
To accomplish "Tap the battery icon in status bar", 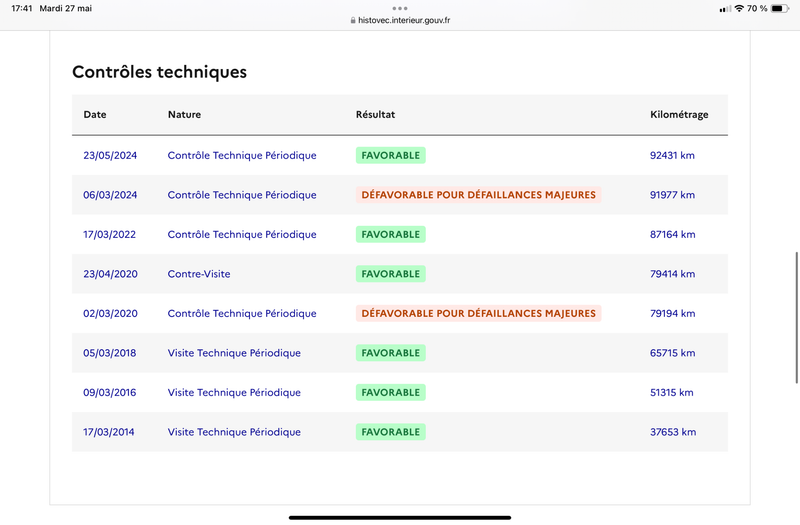I will click(x=780, y=9).
